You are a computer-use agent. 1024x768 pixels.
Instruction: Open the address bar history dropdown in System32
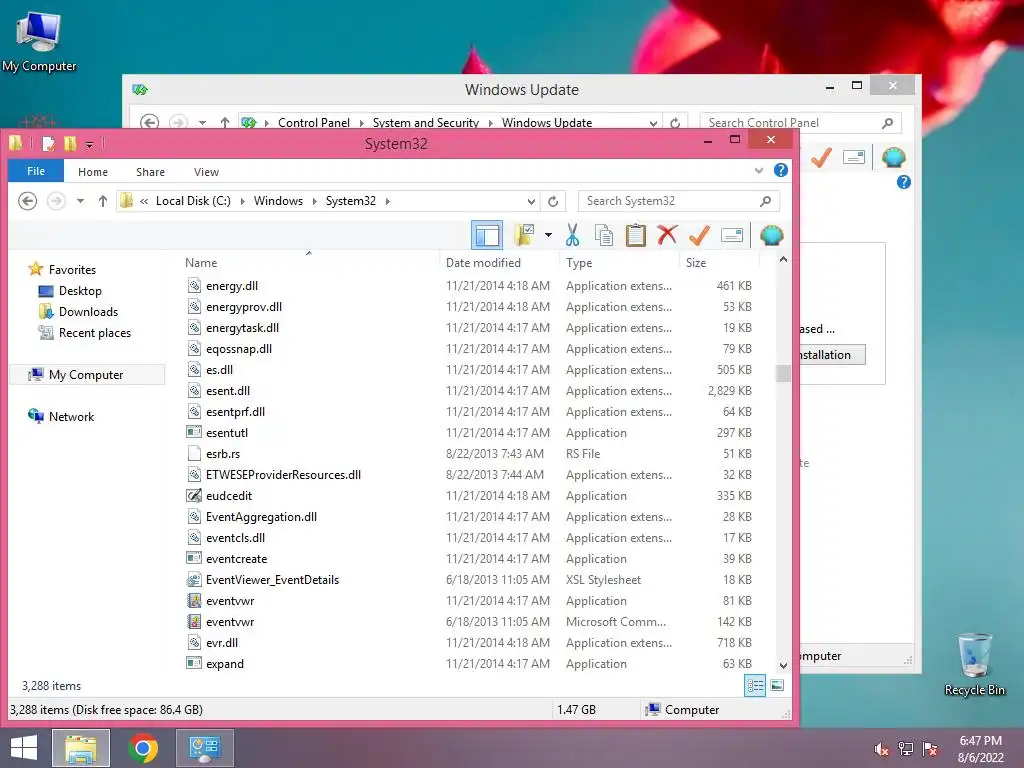click(531, 202)
